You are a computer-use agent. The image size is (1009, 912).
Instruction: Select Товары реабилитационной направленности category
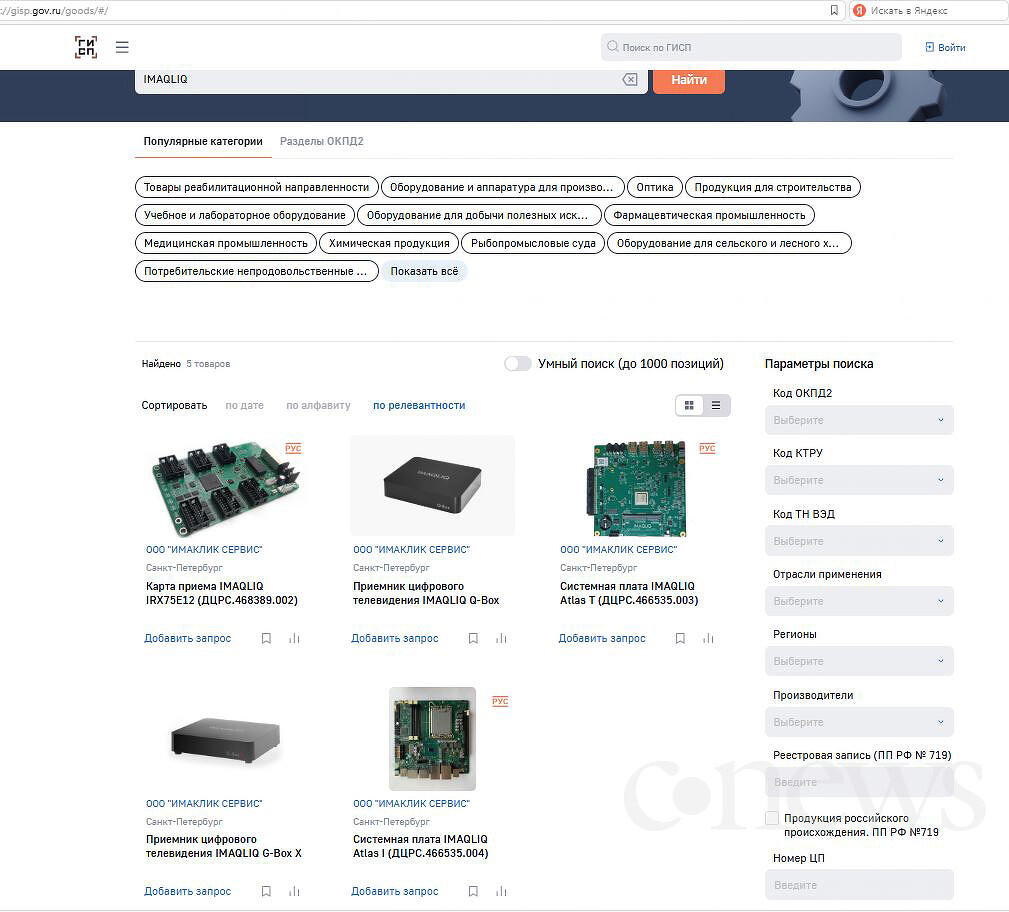[x=256, y=187]
